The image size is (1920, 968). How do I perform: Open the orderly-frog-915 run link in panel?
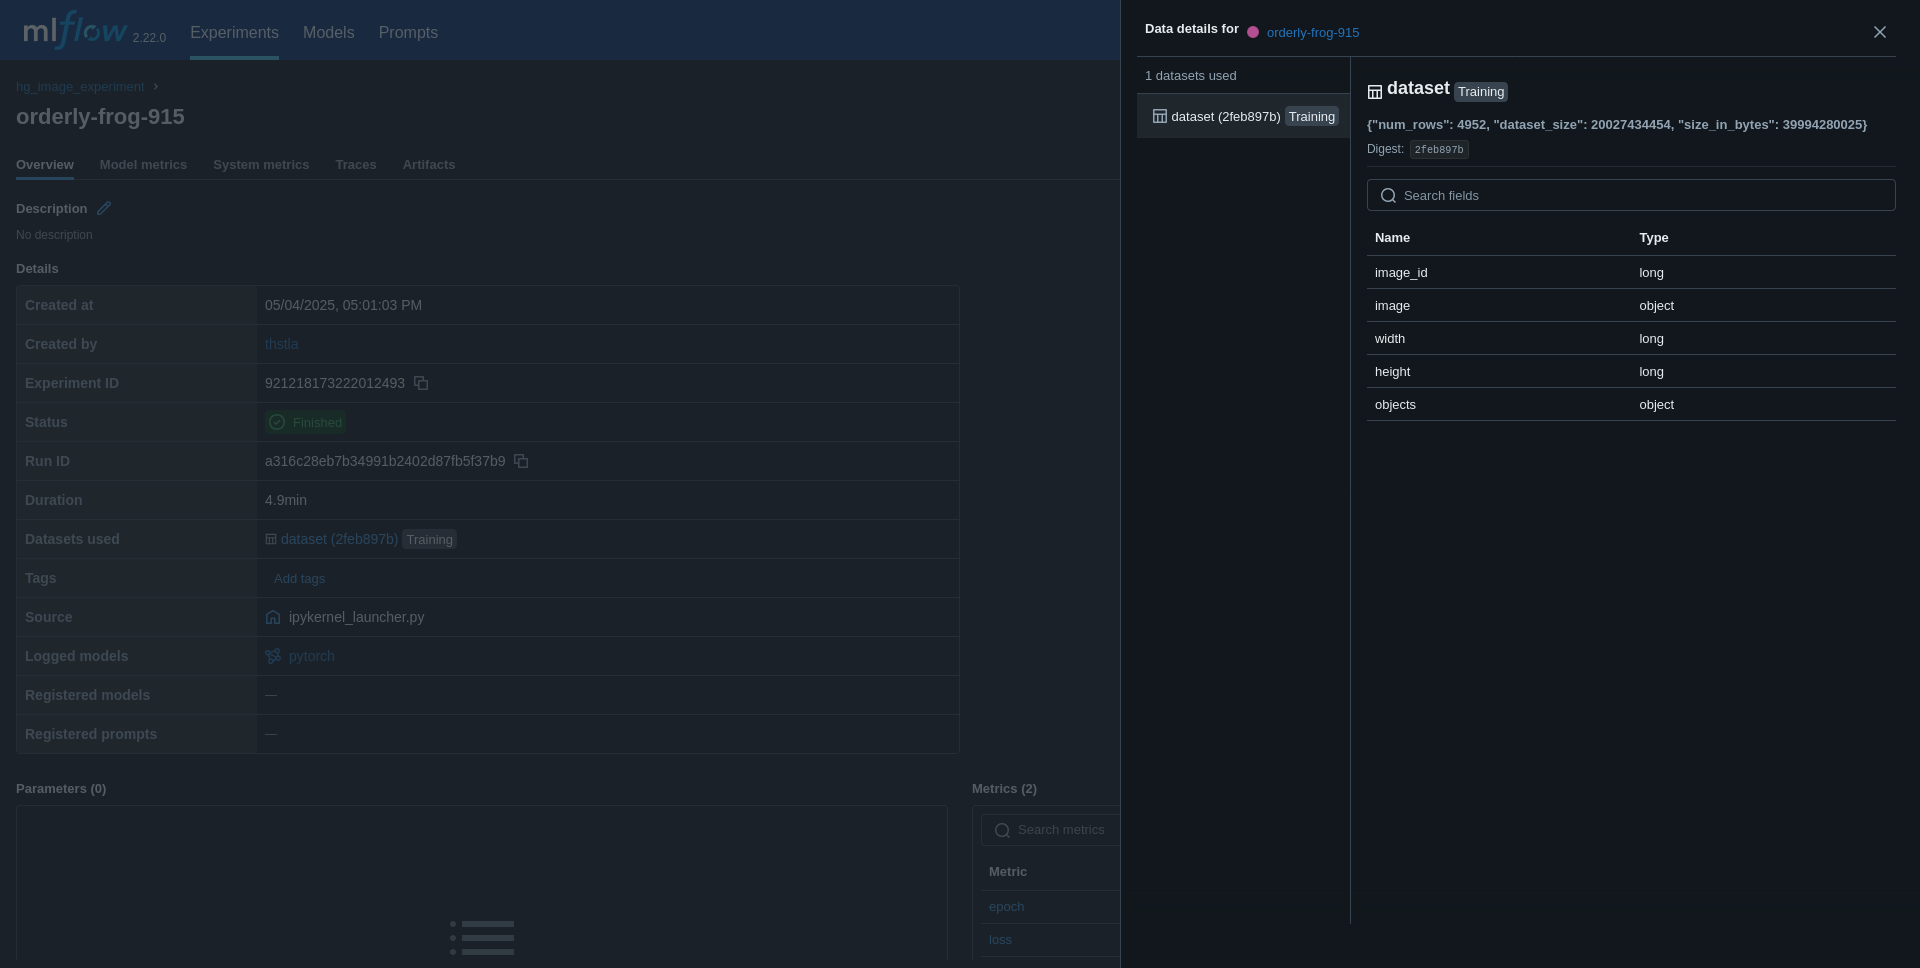(1312, 33)
